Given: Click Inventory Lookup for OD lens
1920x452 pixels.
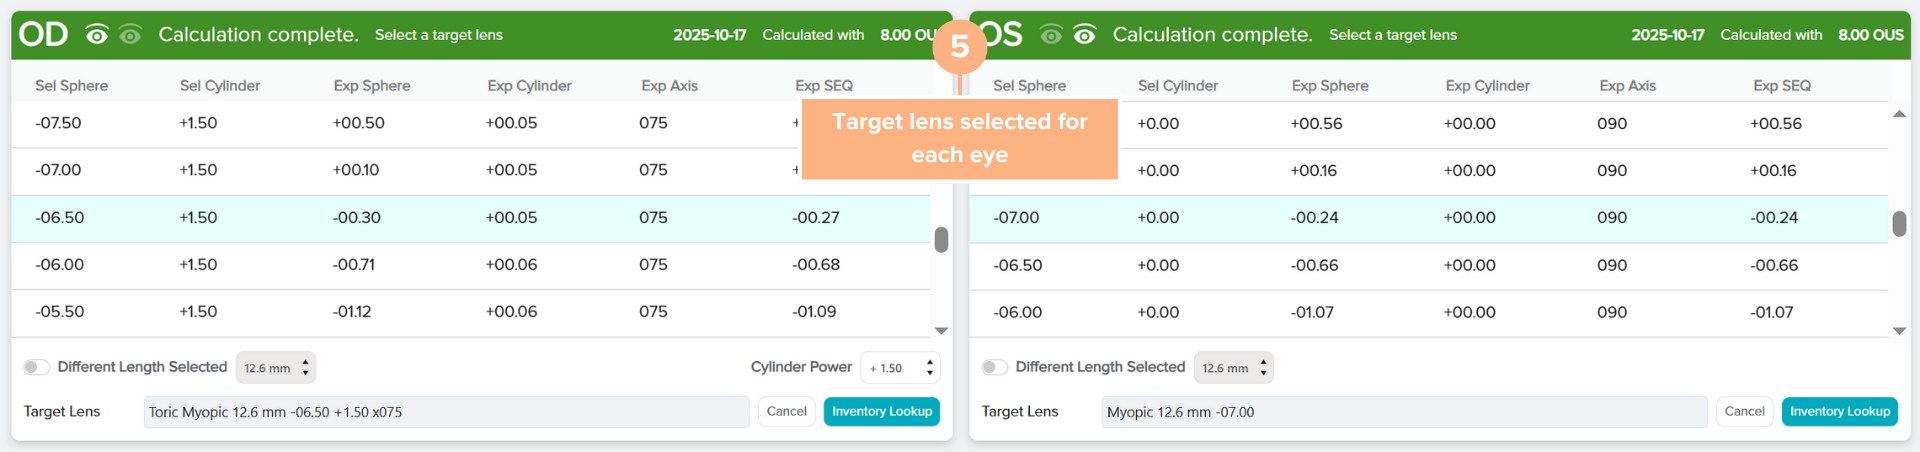Looking at the screenshot, I should click(881, 411).
